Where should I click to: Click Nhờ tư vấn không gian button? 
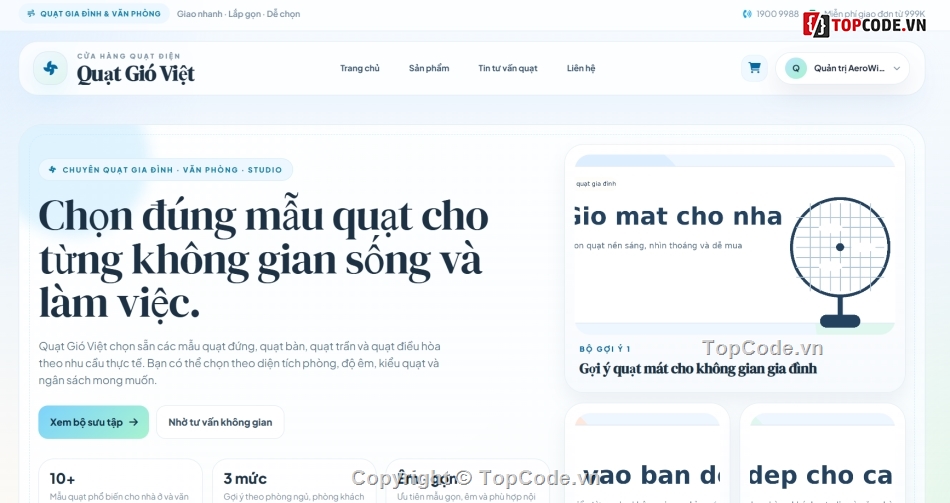(221, 422)
